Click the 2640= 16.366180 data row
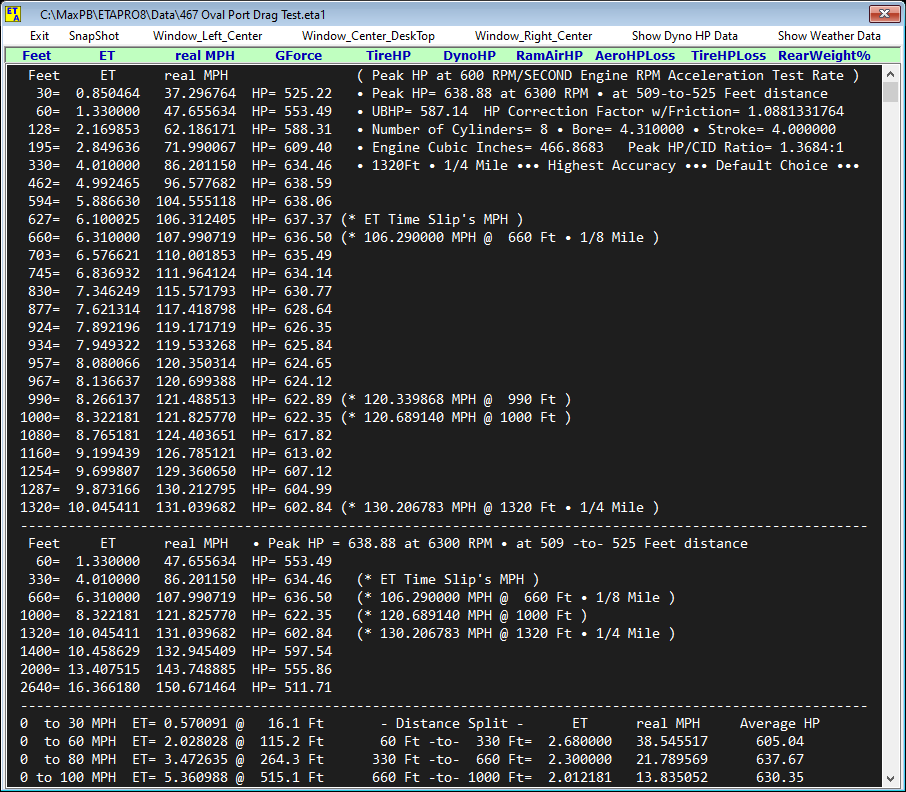The width and height of the screenshot is (906, 792). (176, 687)
